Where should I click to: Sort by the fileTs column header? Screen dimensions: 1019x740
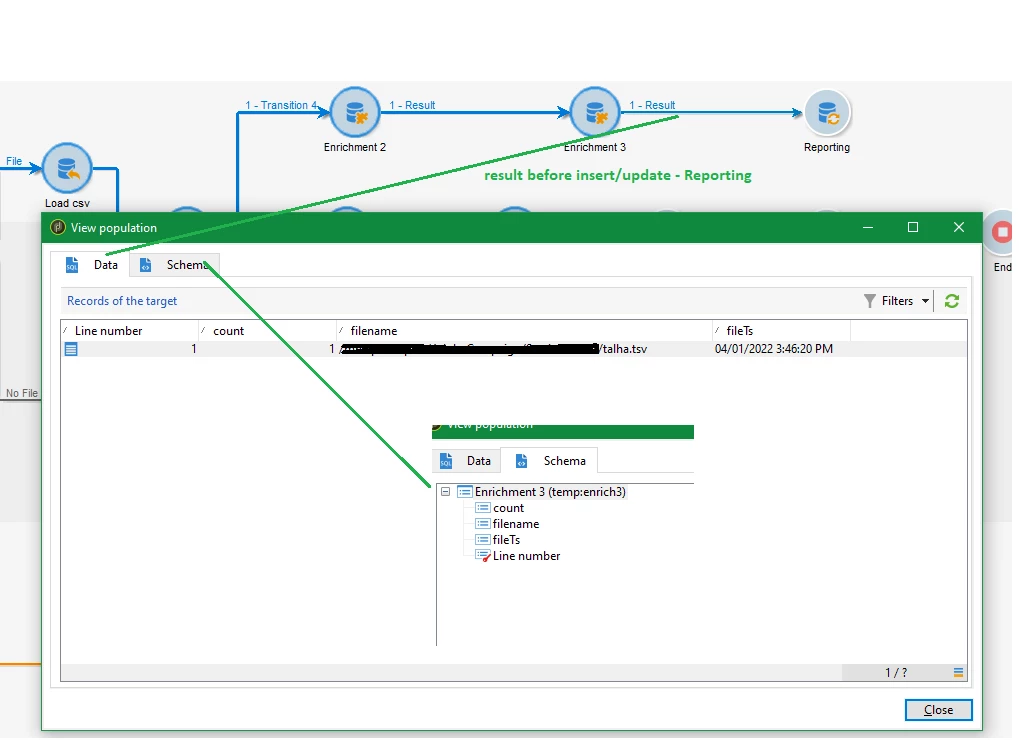(x=781, y=331)
